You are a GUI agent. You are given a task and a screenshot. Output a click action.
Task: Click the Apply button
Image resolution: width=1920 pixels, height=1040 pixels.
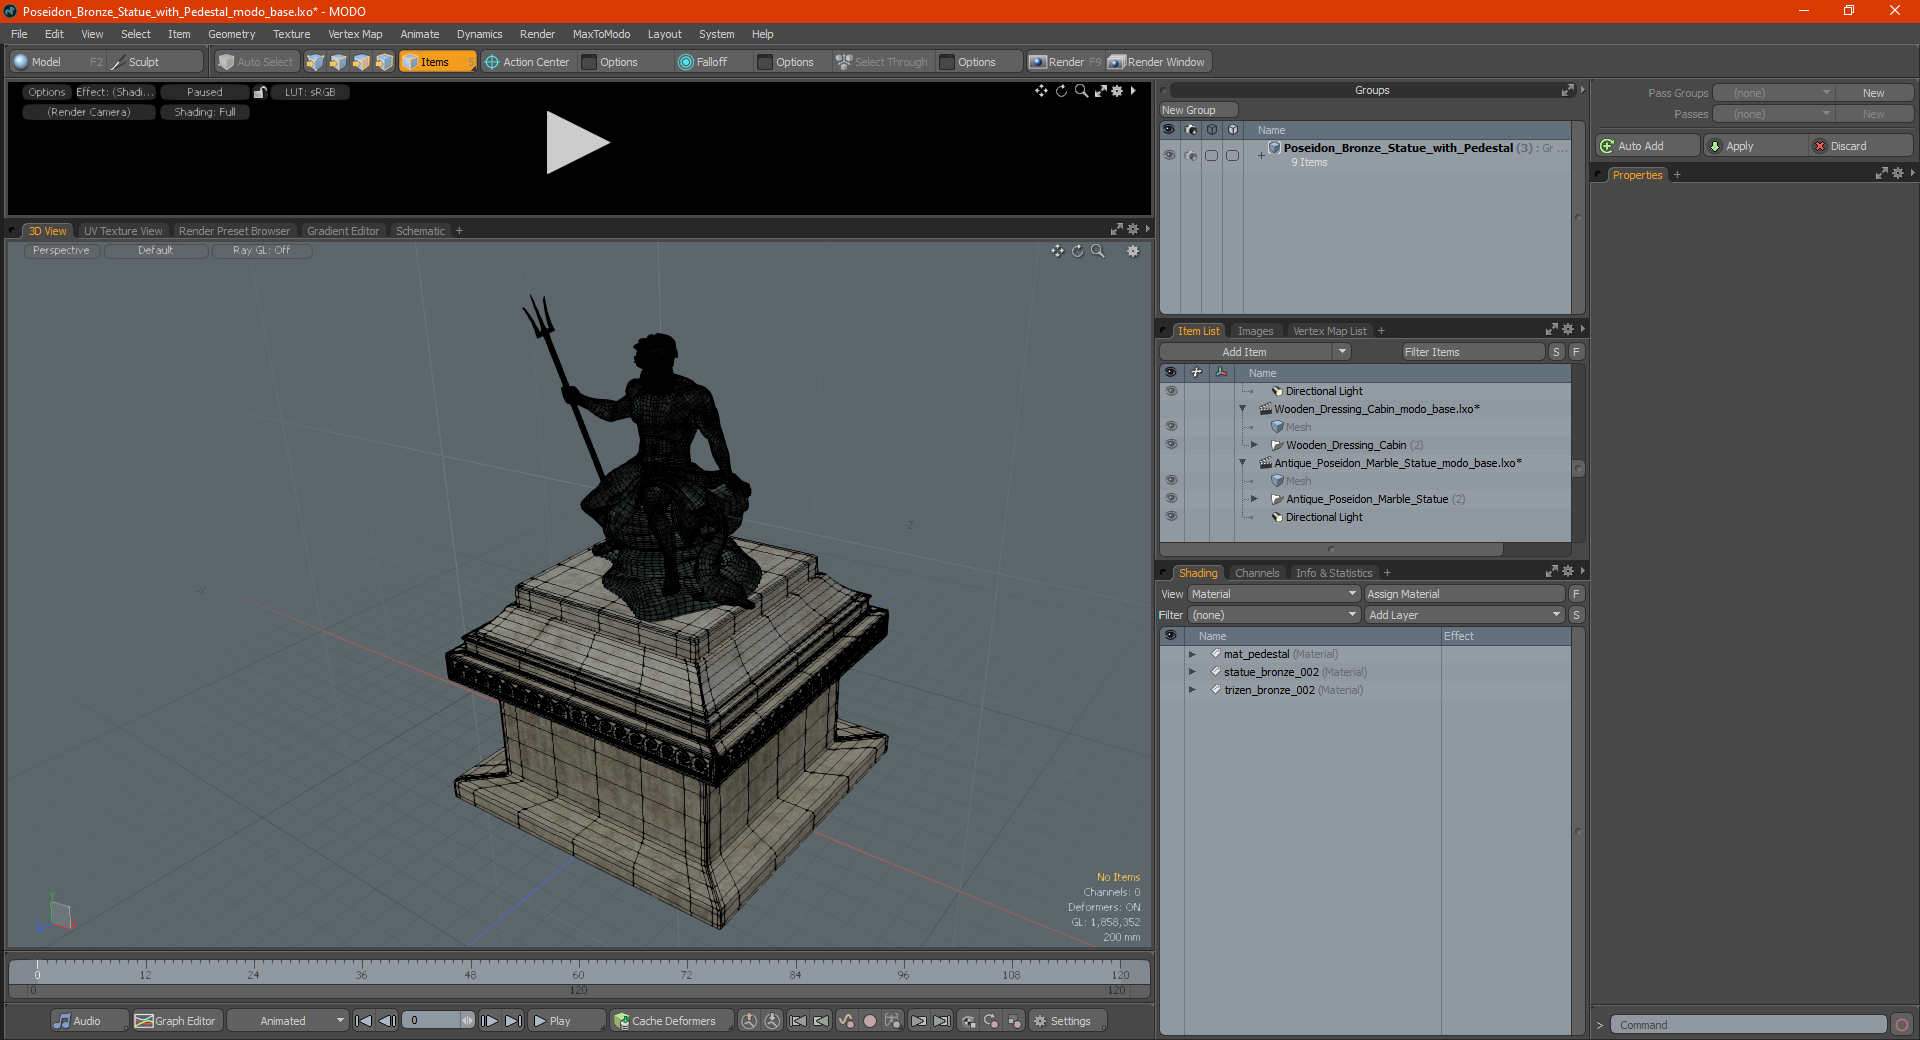1756,146
